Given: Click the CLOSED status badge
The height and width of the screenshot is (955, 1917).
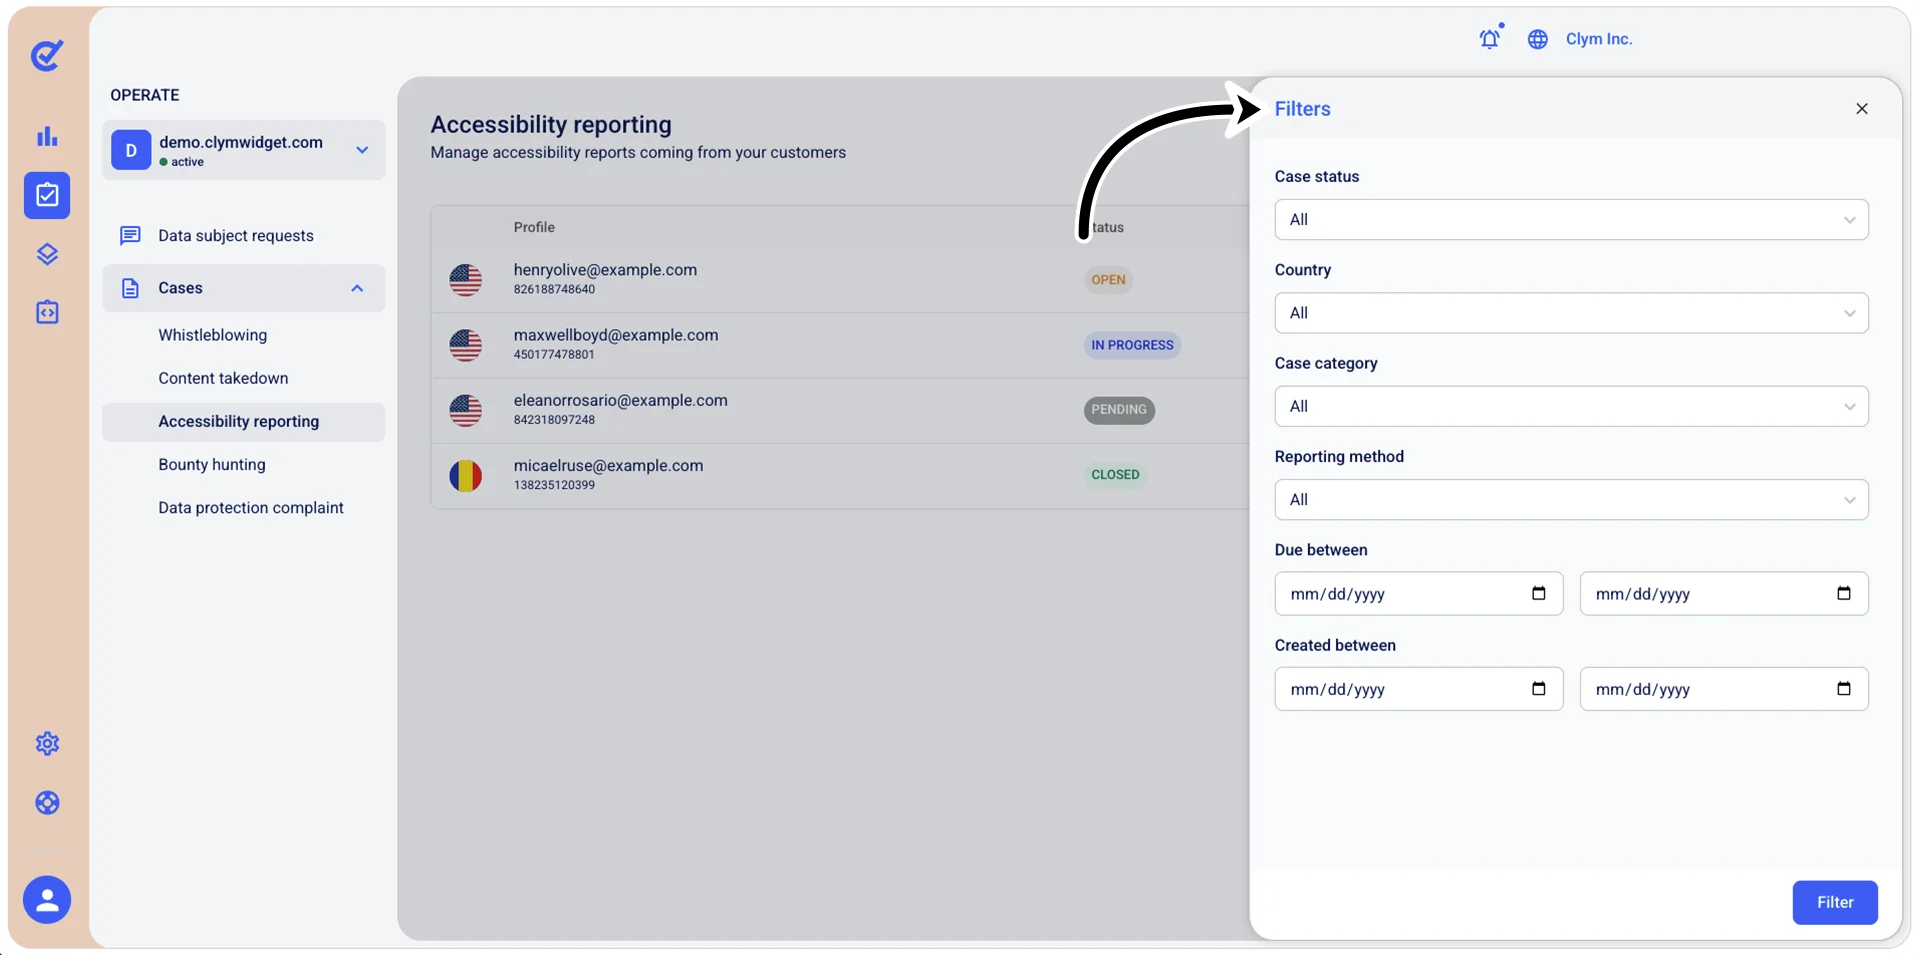Looking at the screenshot, I should click(1115, 475).
